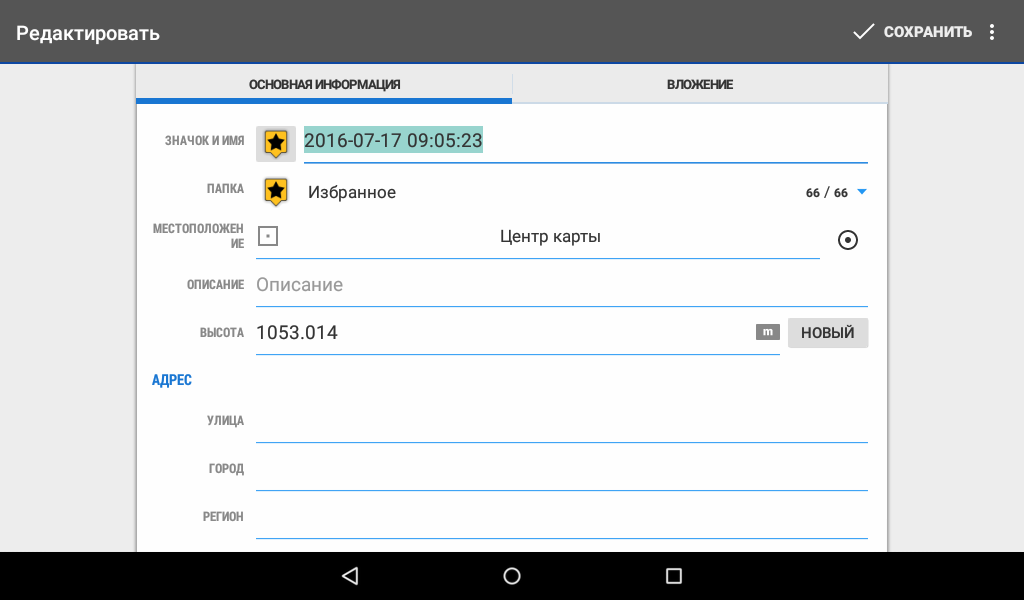Open the three-dot overflow menu
The width and height of the screenshot is (1024, 600).
coord(992,32)
